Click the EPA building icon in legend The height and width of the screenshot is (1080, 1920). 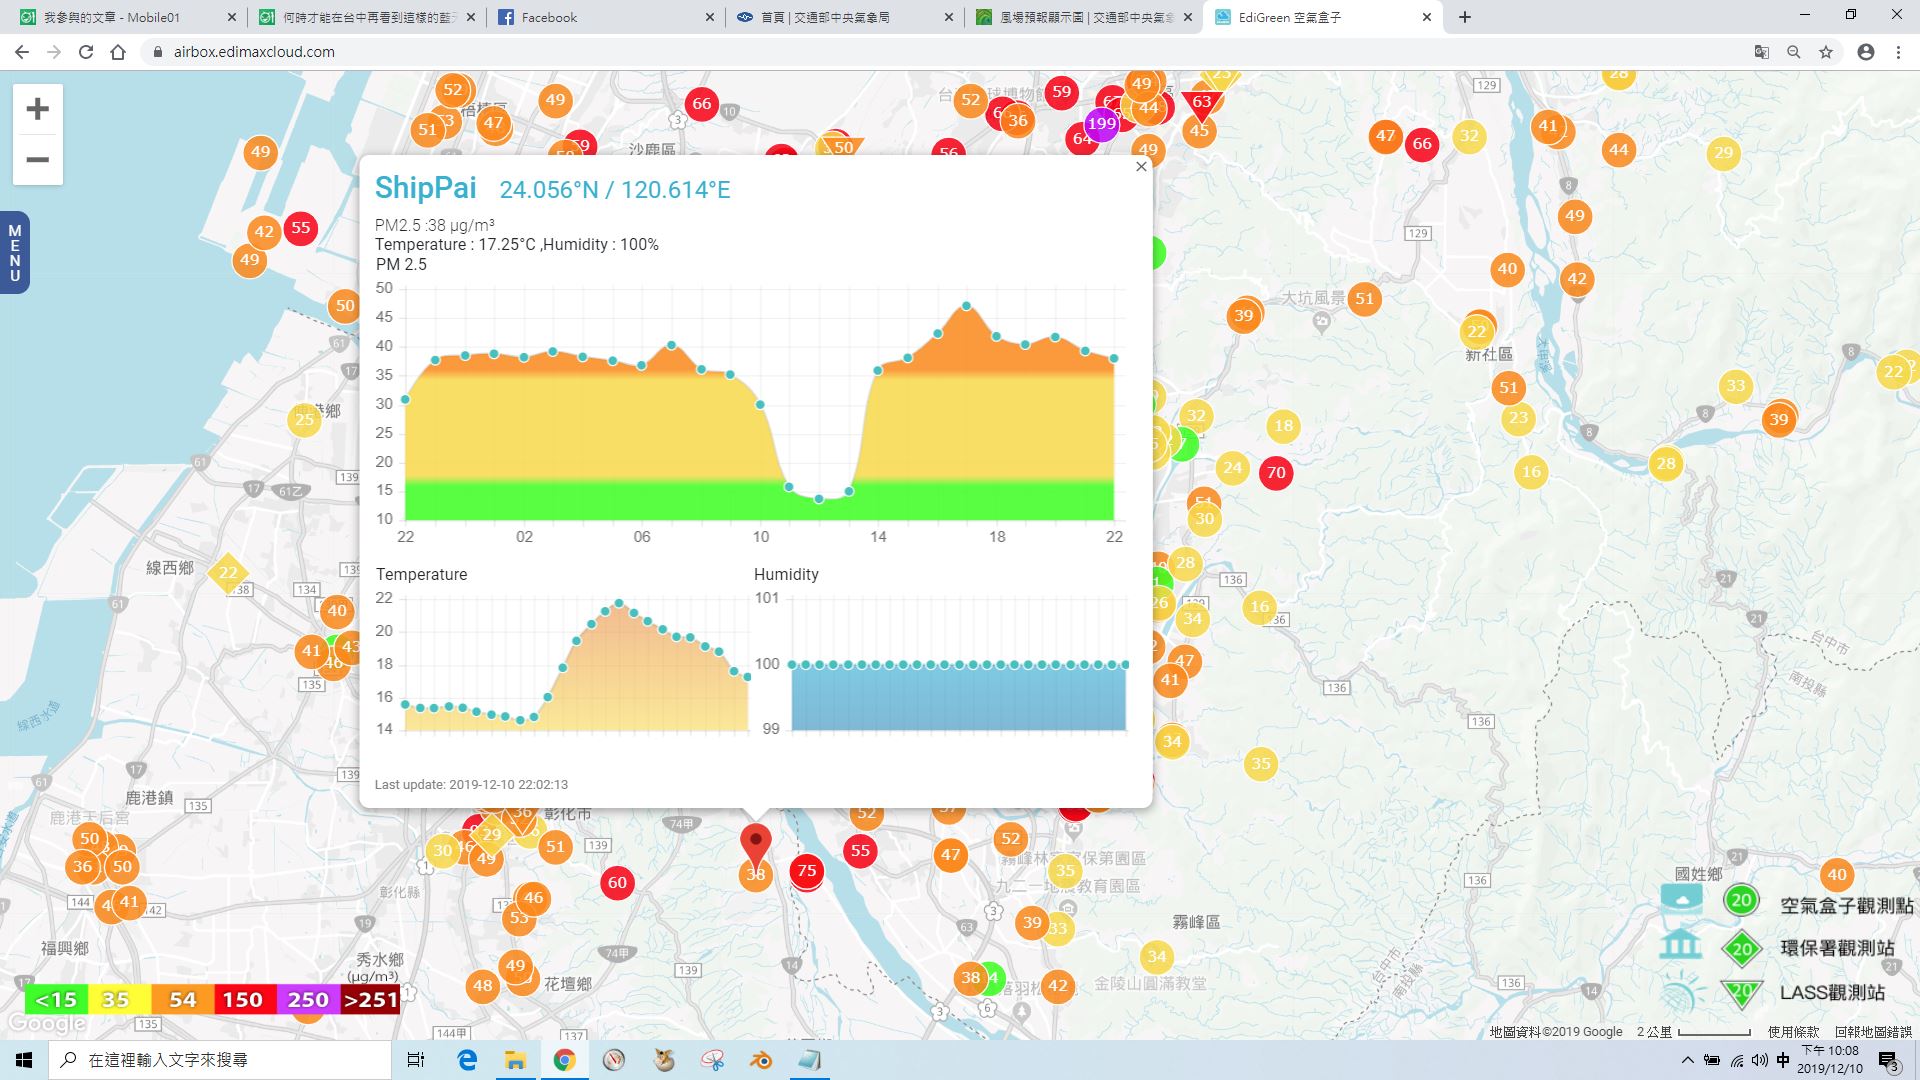pos(1681,945)
